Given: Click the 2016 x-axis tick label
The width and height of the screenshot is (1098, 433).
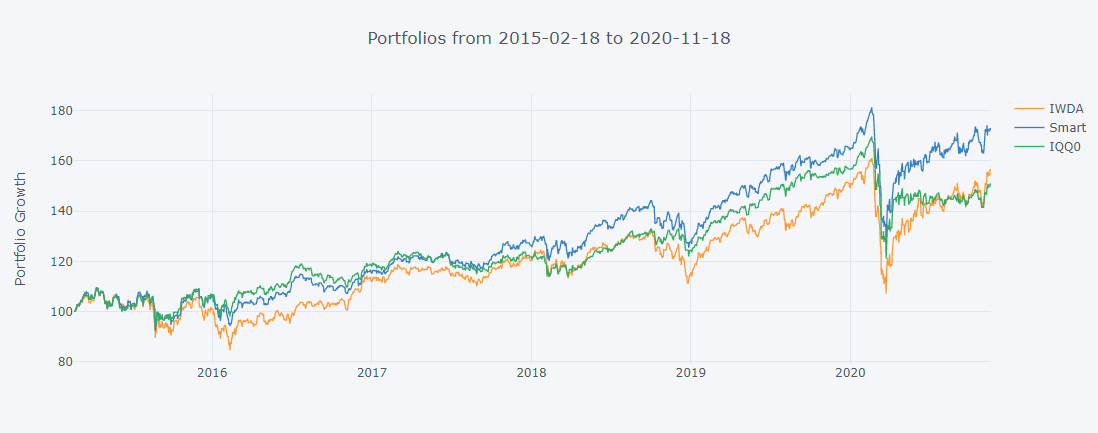Looking at the screenshot, I should point(212,373).
